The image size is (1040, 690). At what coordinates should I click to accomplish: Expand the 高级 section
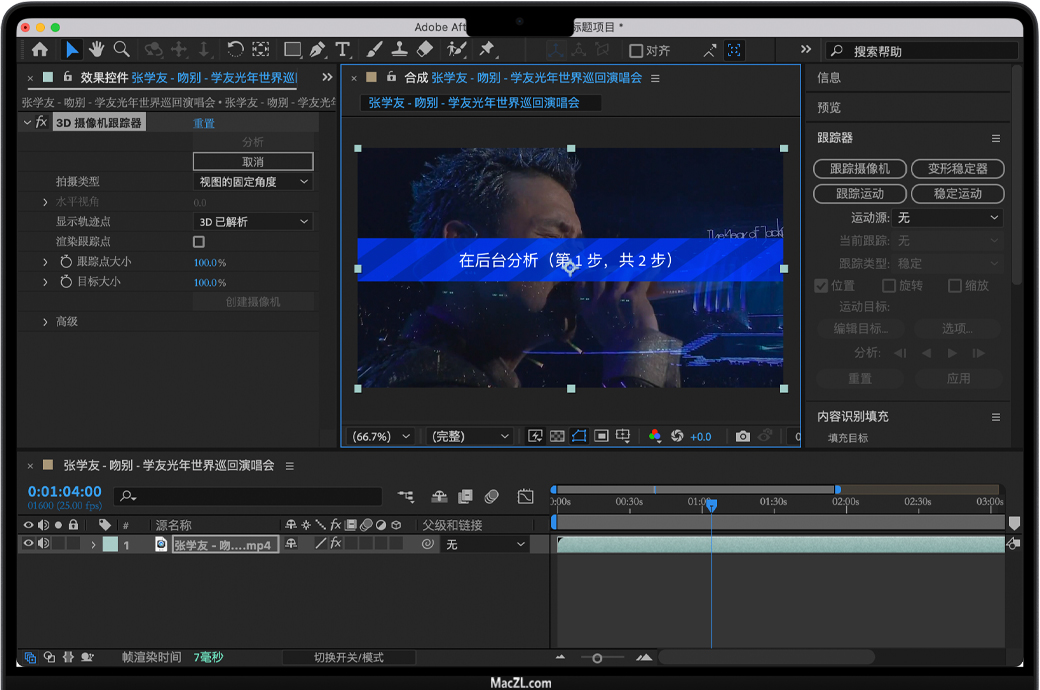[x=45, y=322]
